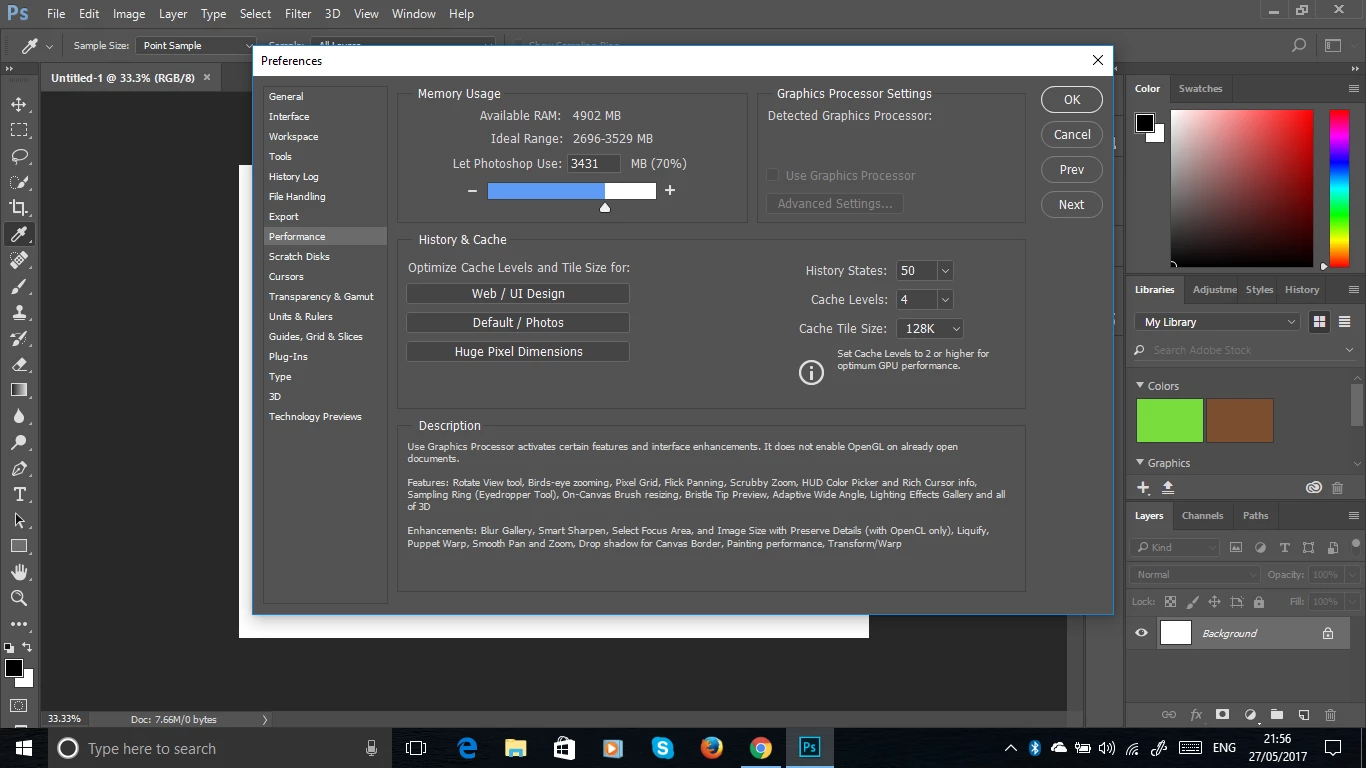The image size is (1366, 768).
Task: Toggle Lock image pixels brush icon
Action: [x=1192, y=602]
